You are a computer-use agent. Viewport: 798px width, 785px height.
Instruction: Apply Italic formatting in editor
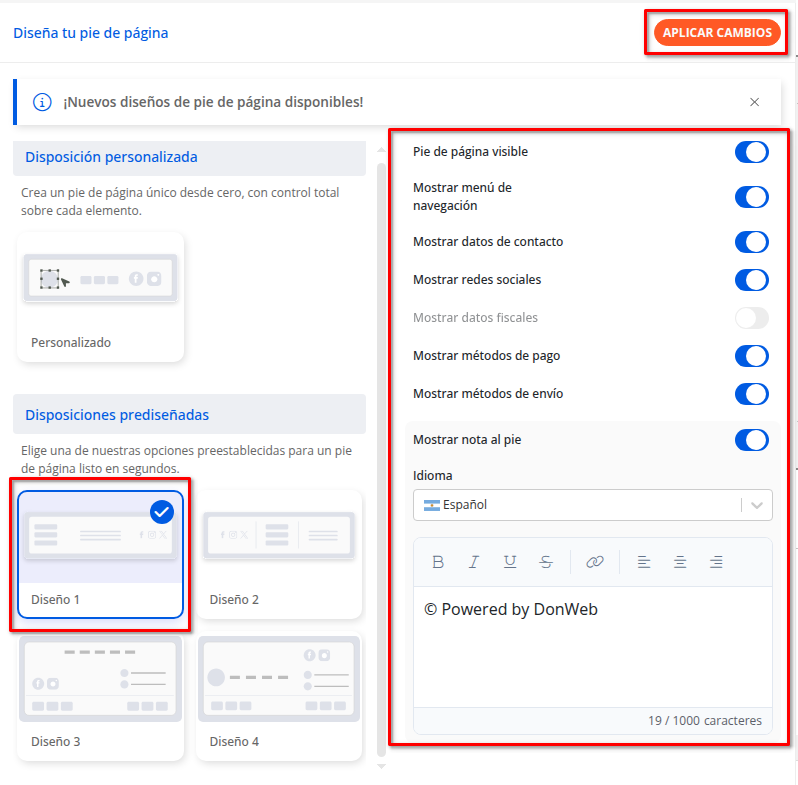click(474, 562)
